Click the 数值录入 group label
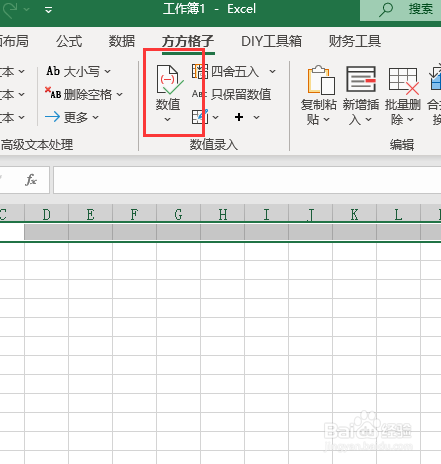441x464 pixels. click(x=214, y=145)
